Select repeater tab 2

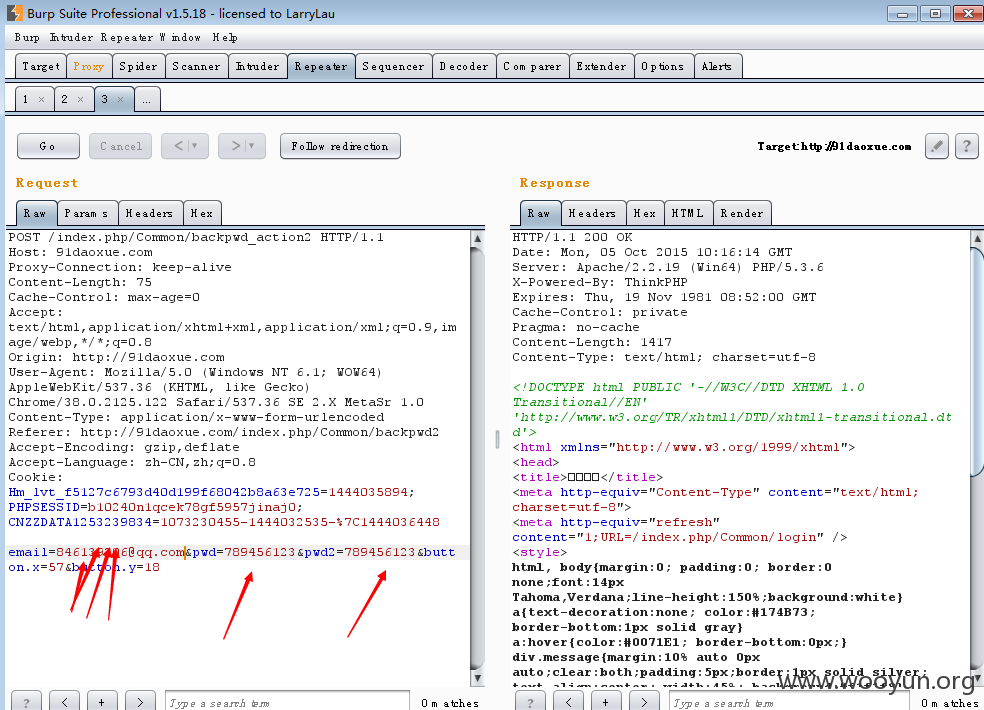65,99
